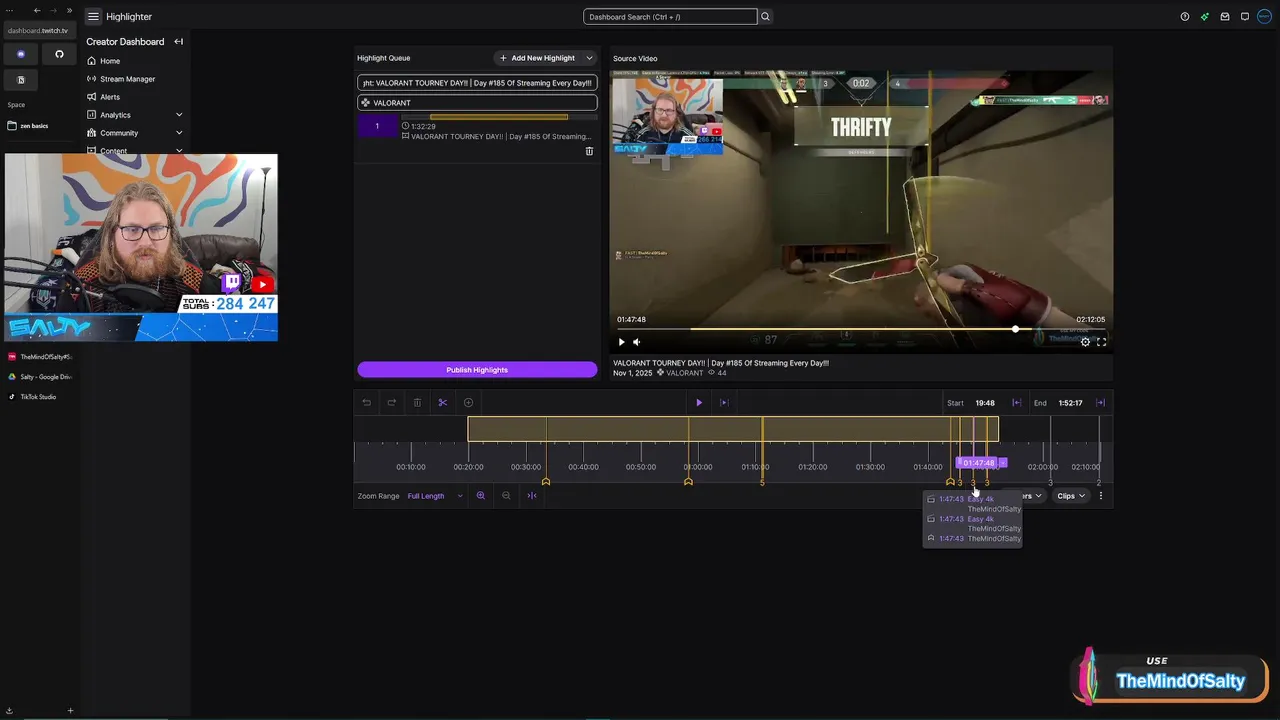This screenshot has height=720, width=1280.
Task: Mute the source video volume
Action: (x=637, y=342)
